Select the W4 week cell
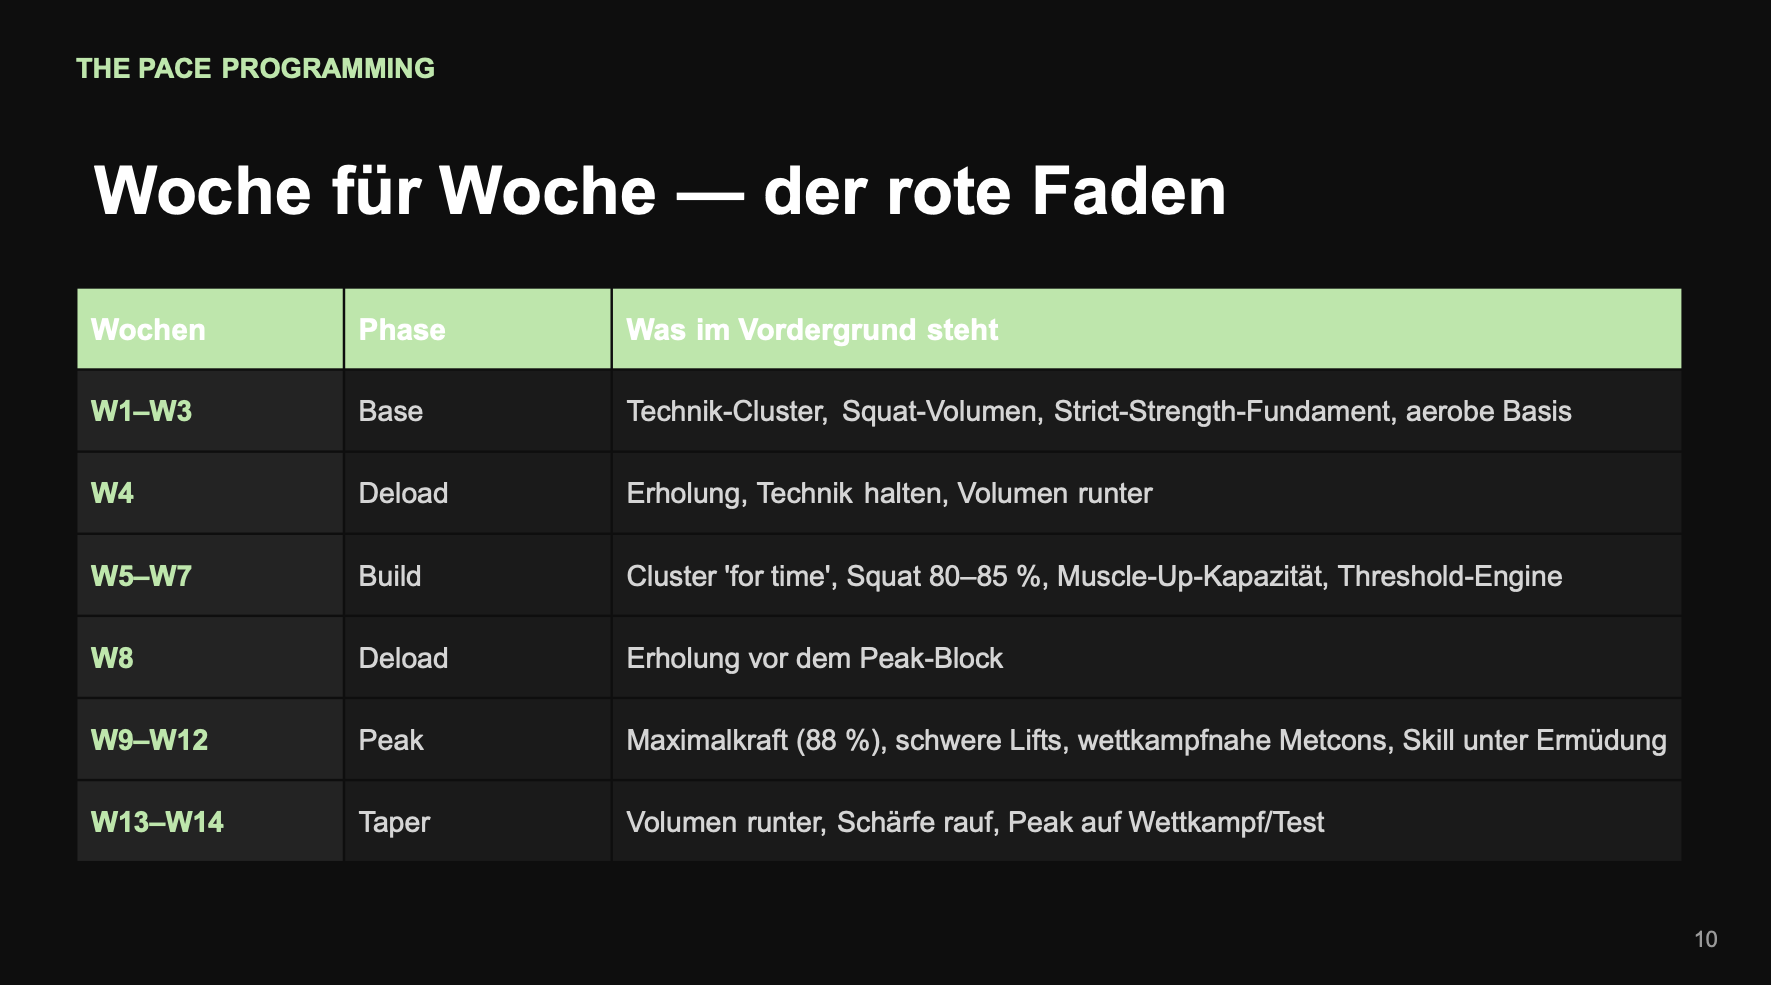 [x=210, y=493]
